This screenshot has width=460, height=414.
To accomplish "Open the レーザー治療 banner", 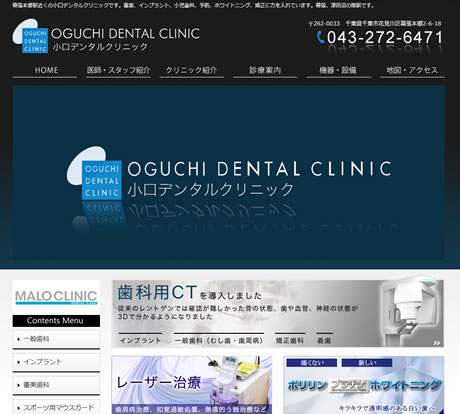I will coord(192,385).
